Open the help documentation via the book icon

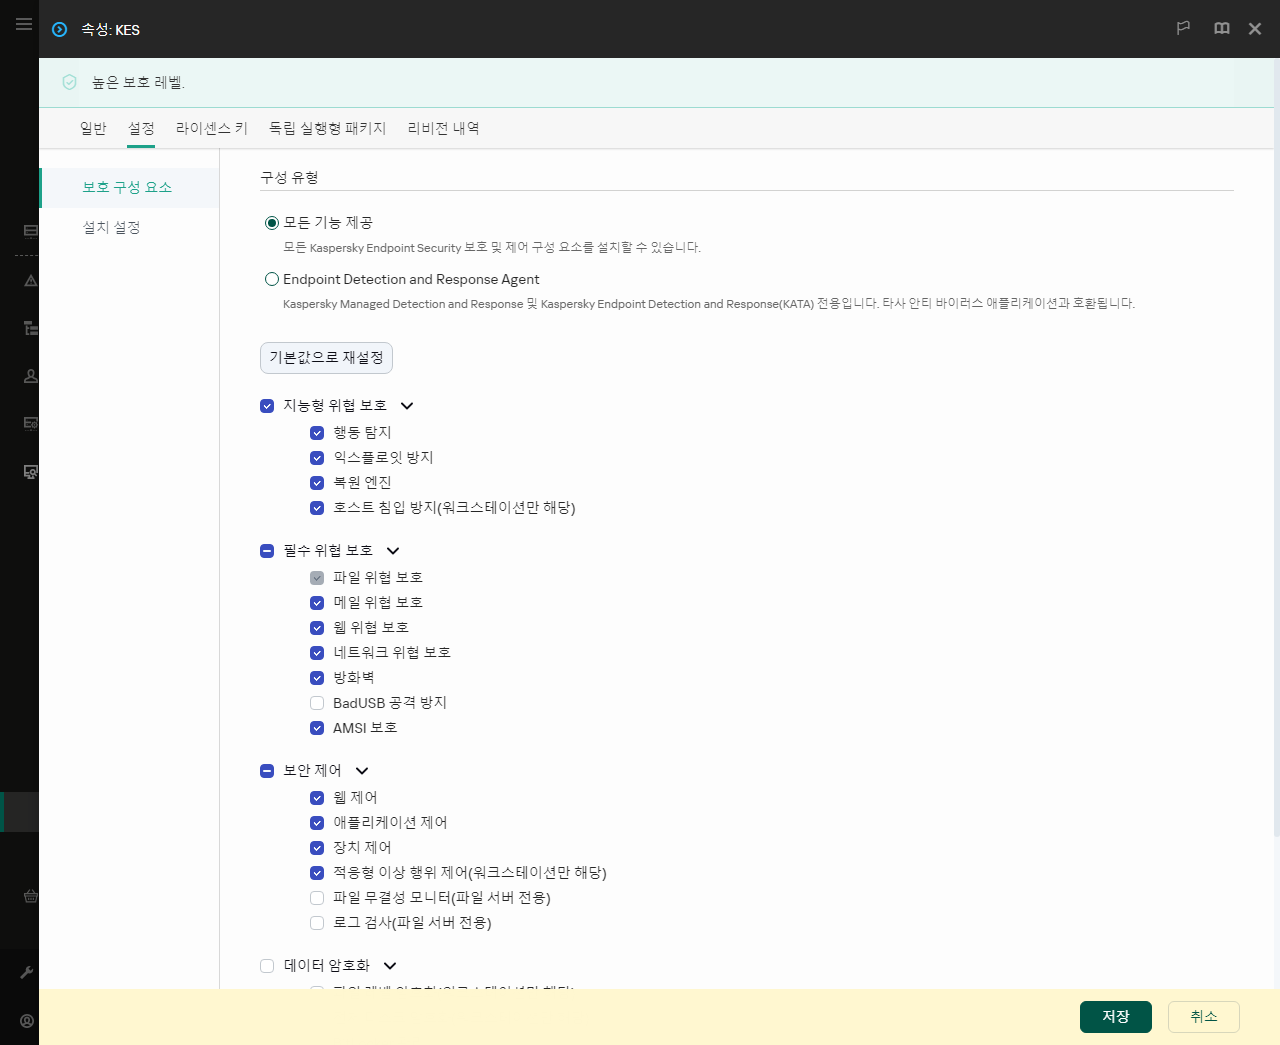[1221, 29]
